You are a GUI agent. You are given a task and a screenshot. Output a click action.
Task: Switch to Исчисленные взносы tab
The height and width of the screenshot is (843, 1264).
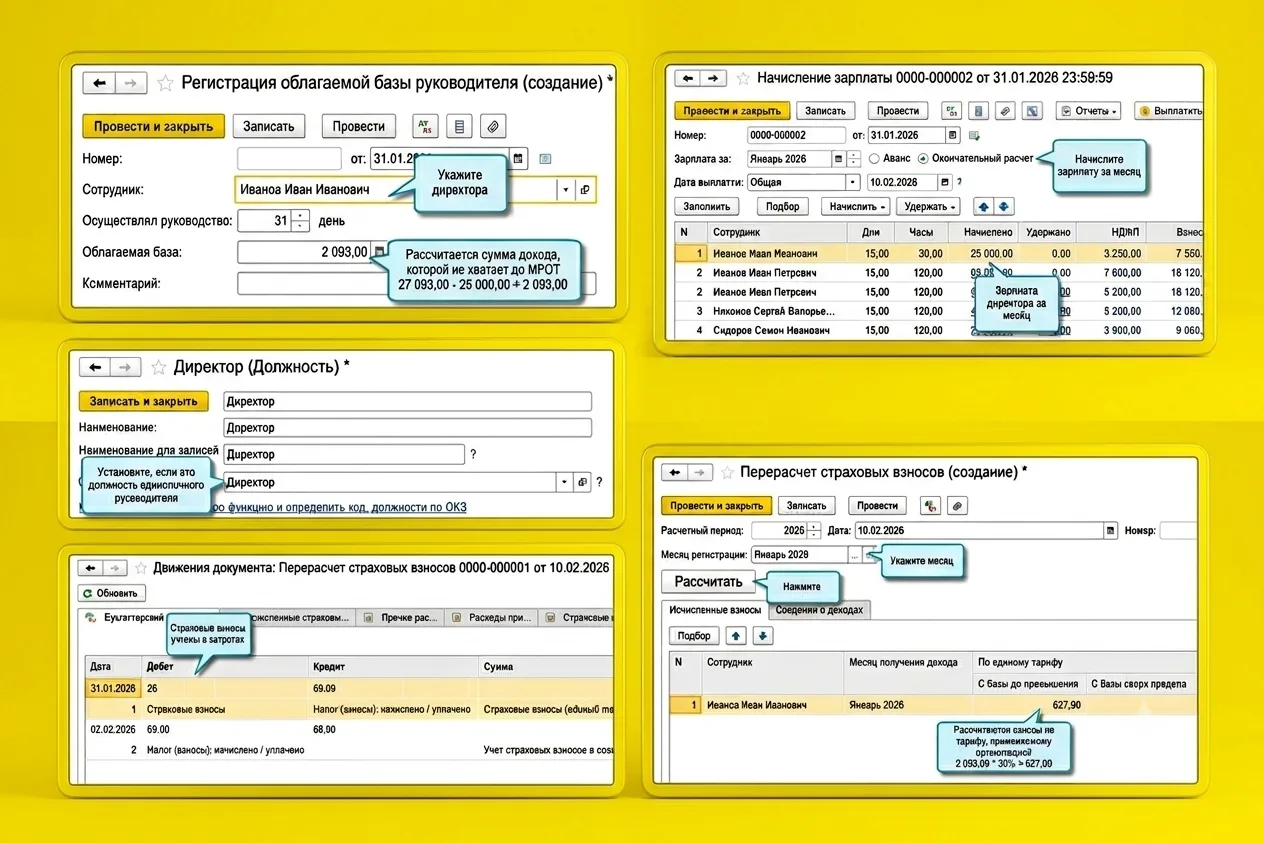(716, 609)
